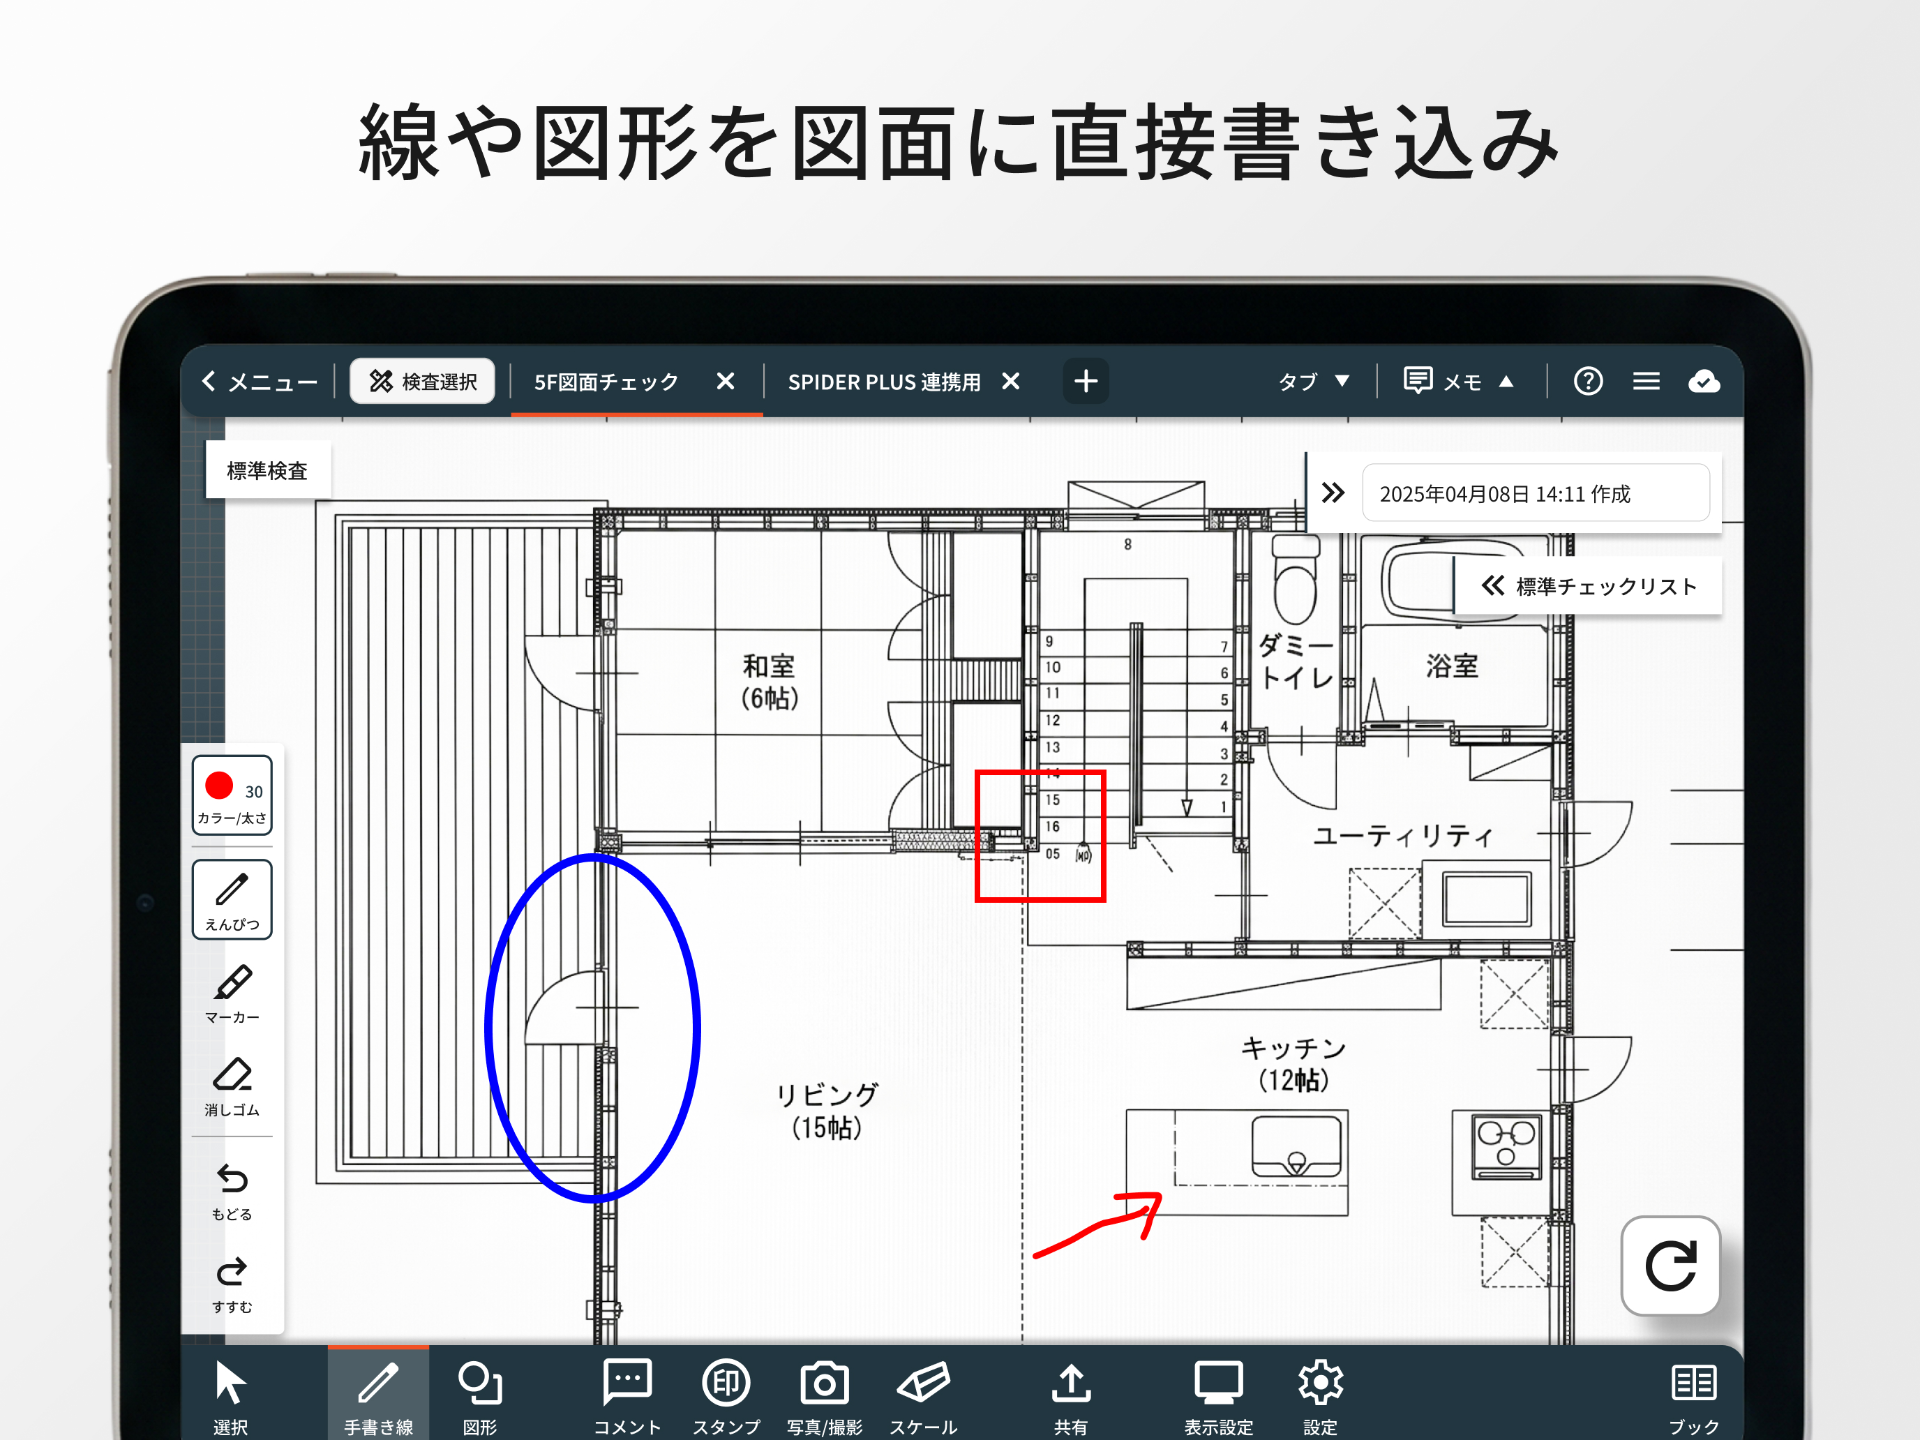The height and width of the screenshot is (1440, 1920).
Task: Tap the rotate refresh button on drawing
Action: point(1670,1266)
